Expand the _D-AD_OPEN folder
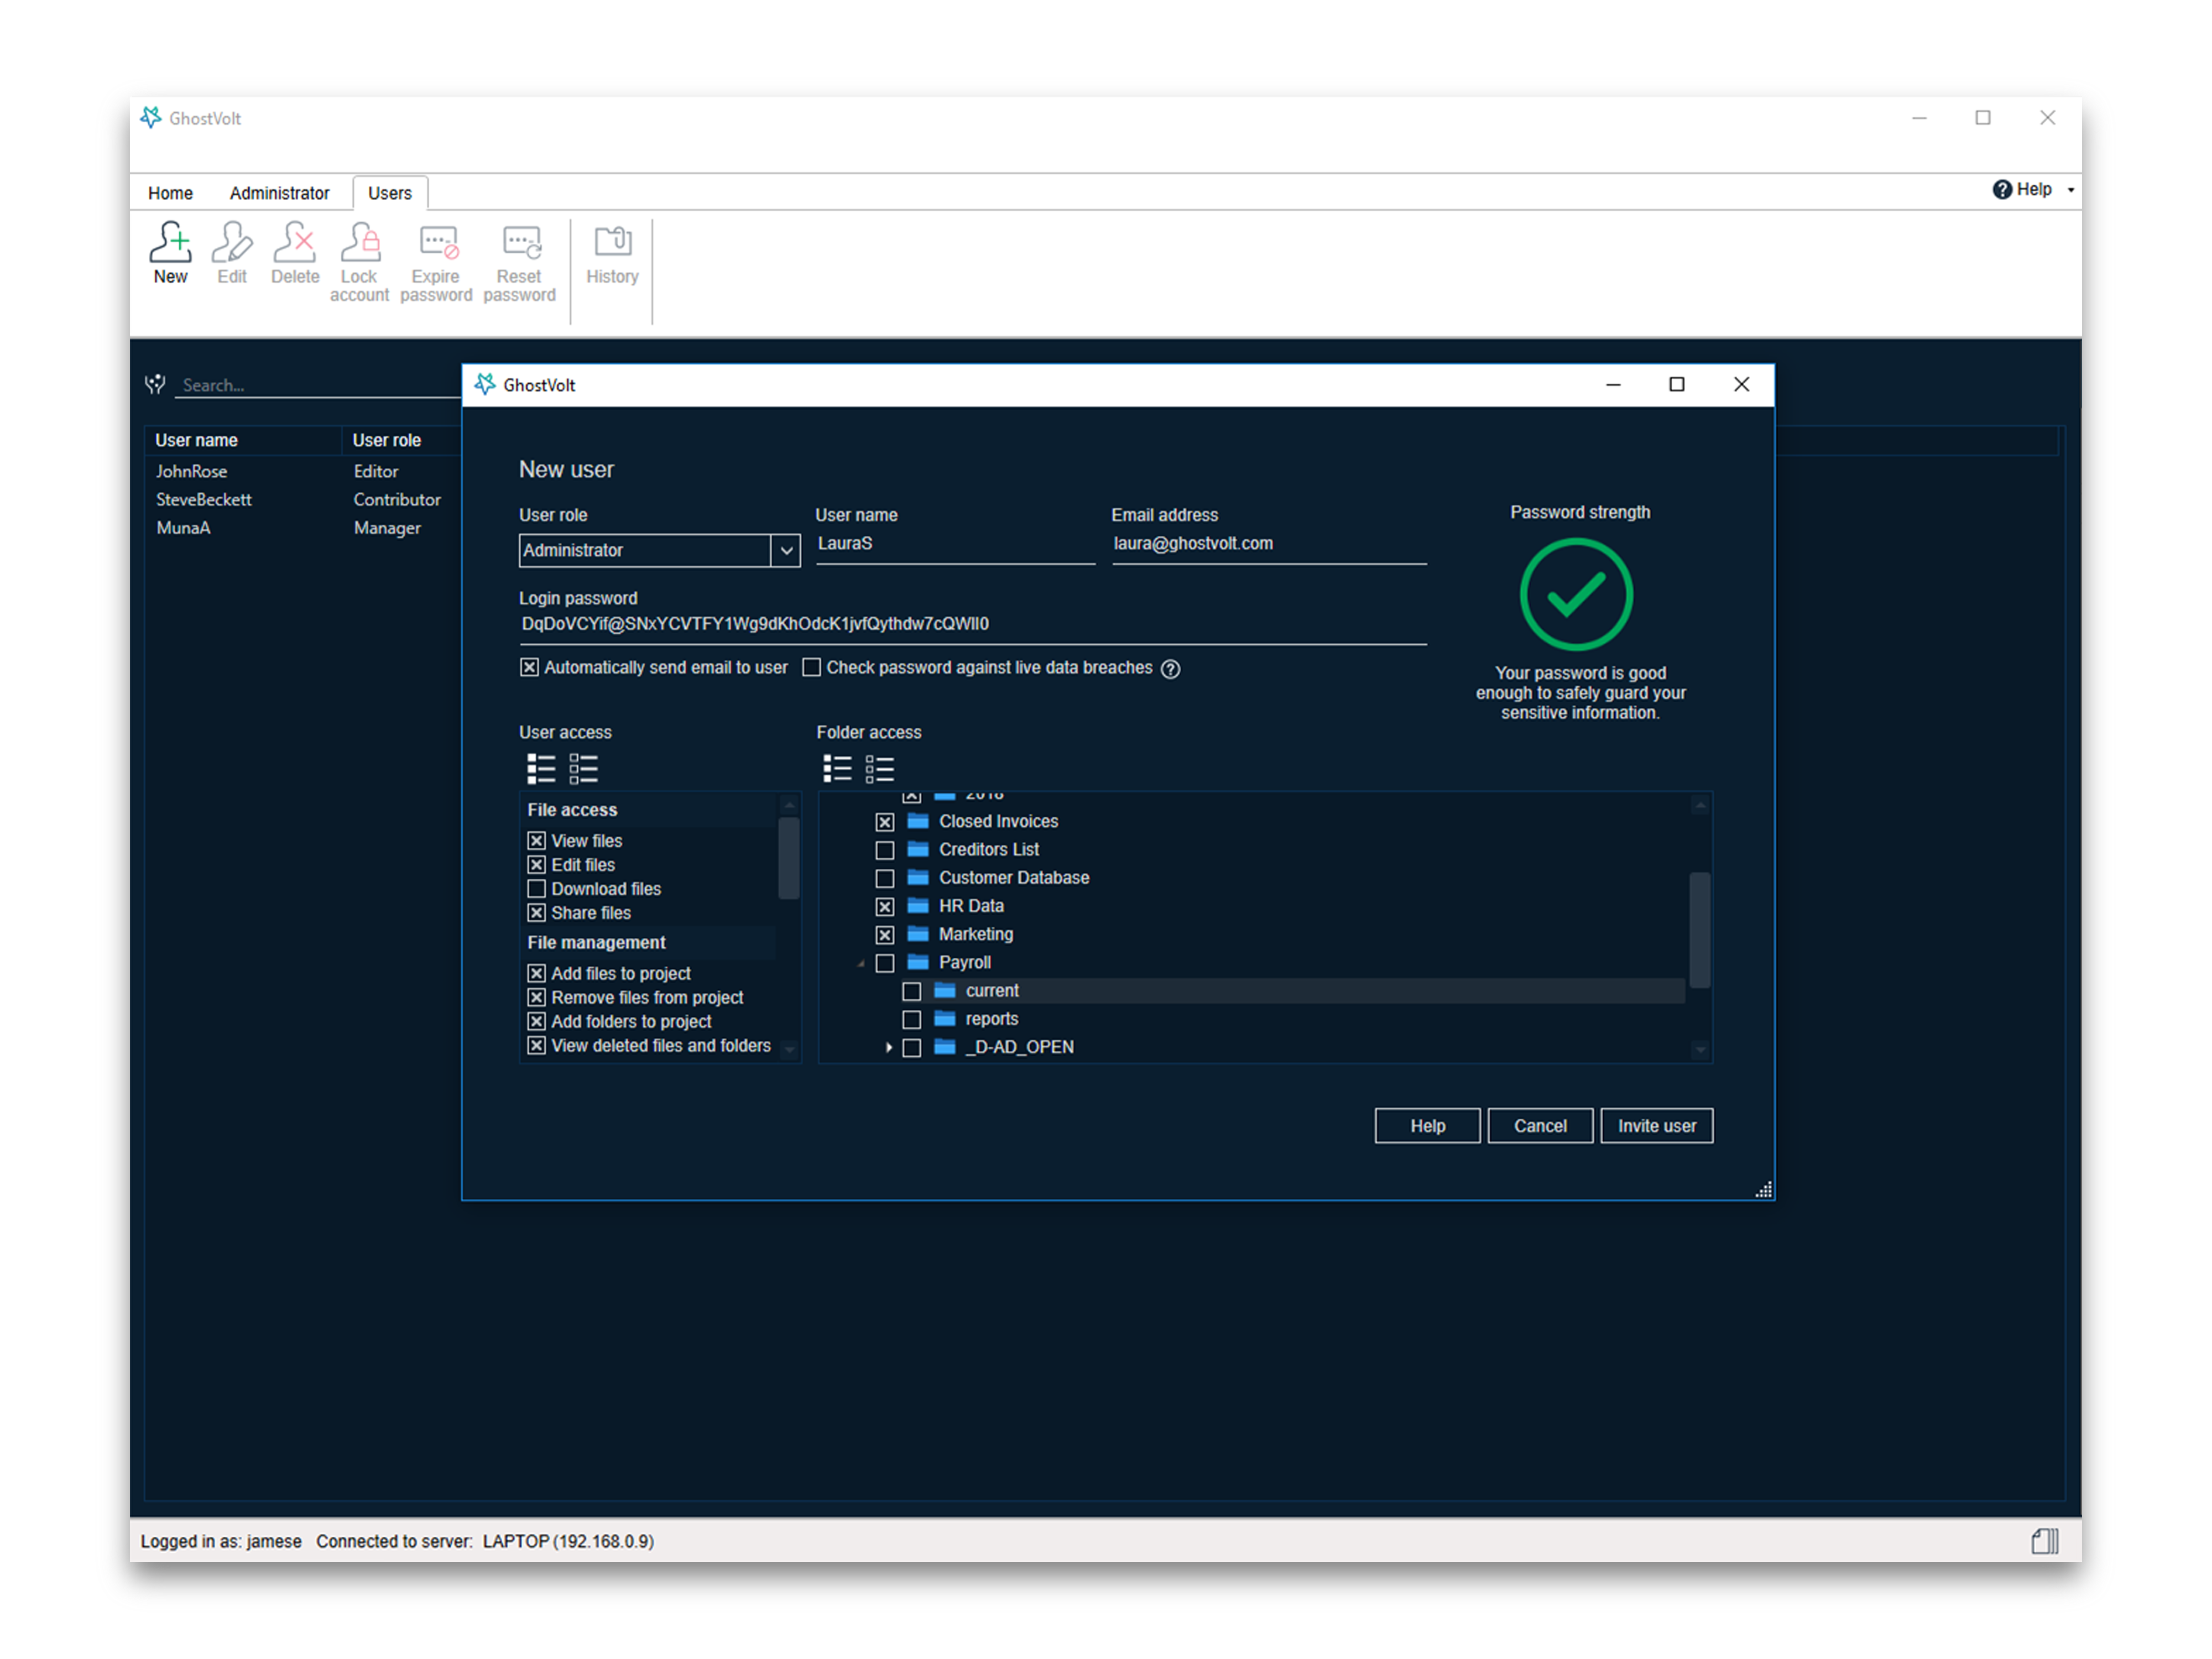The width and height of the screenshot is (2212, 1659). click(888, 1047)
